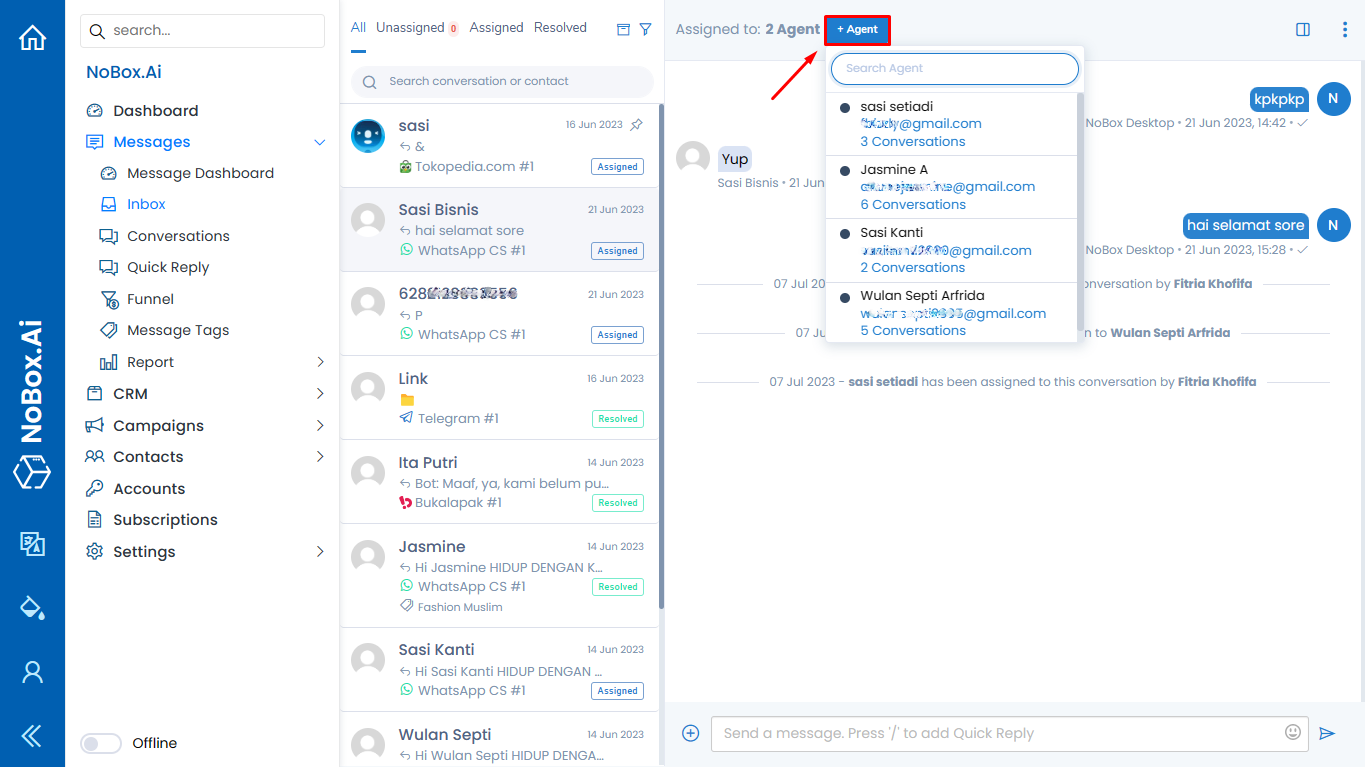Click the filter funnel icon
Viewport: 1365px width, 767px height.
[646, 29]
